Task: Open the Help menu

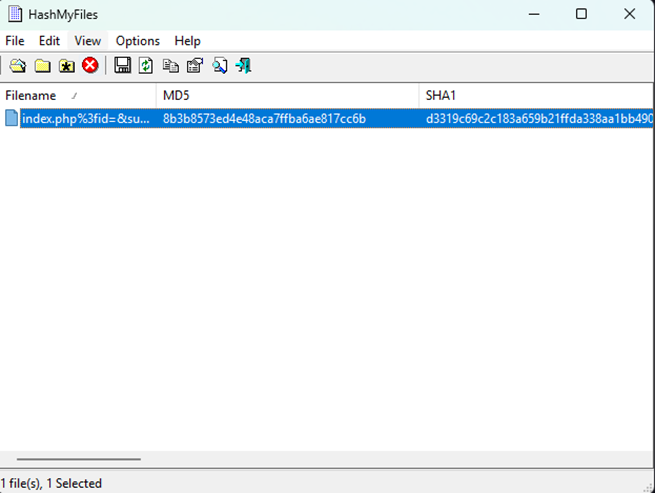Action: tap(188, 41)
